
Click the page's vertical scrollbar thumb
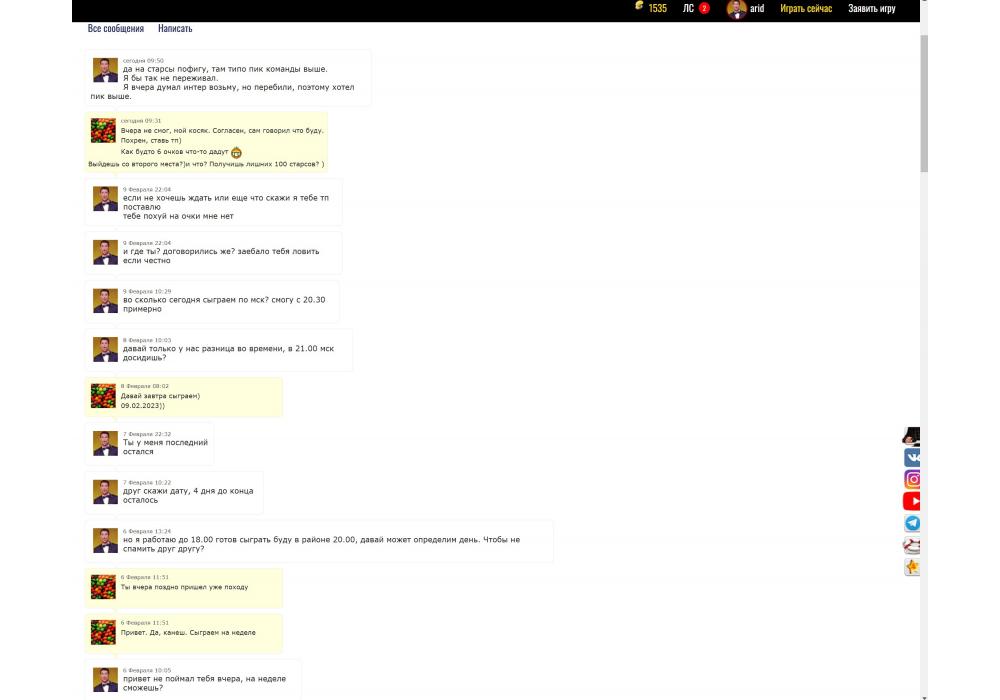(x=924, y=100)
